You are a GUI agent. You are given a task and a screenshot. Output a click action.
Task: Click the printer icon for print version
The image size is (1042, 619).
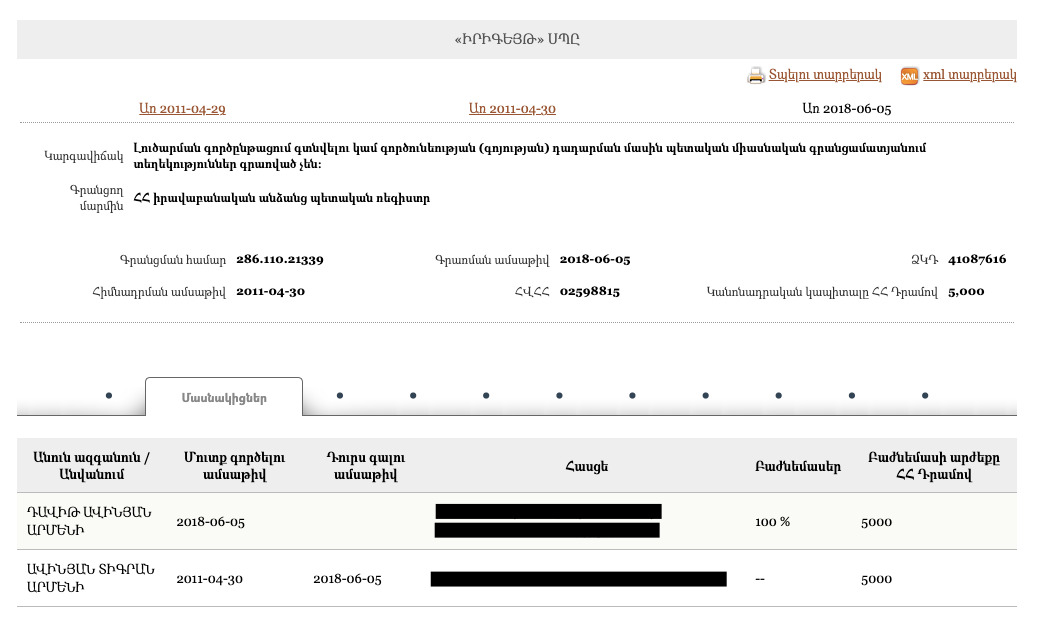pyautogui.click(x=756, y=76)
